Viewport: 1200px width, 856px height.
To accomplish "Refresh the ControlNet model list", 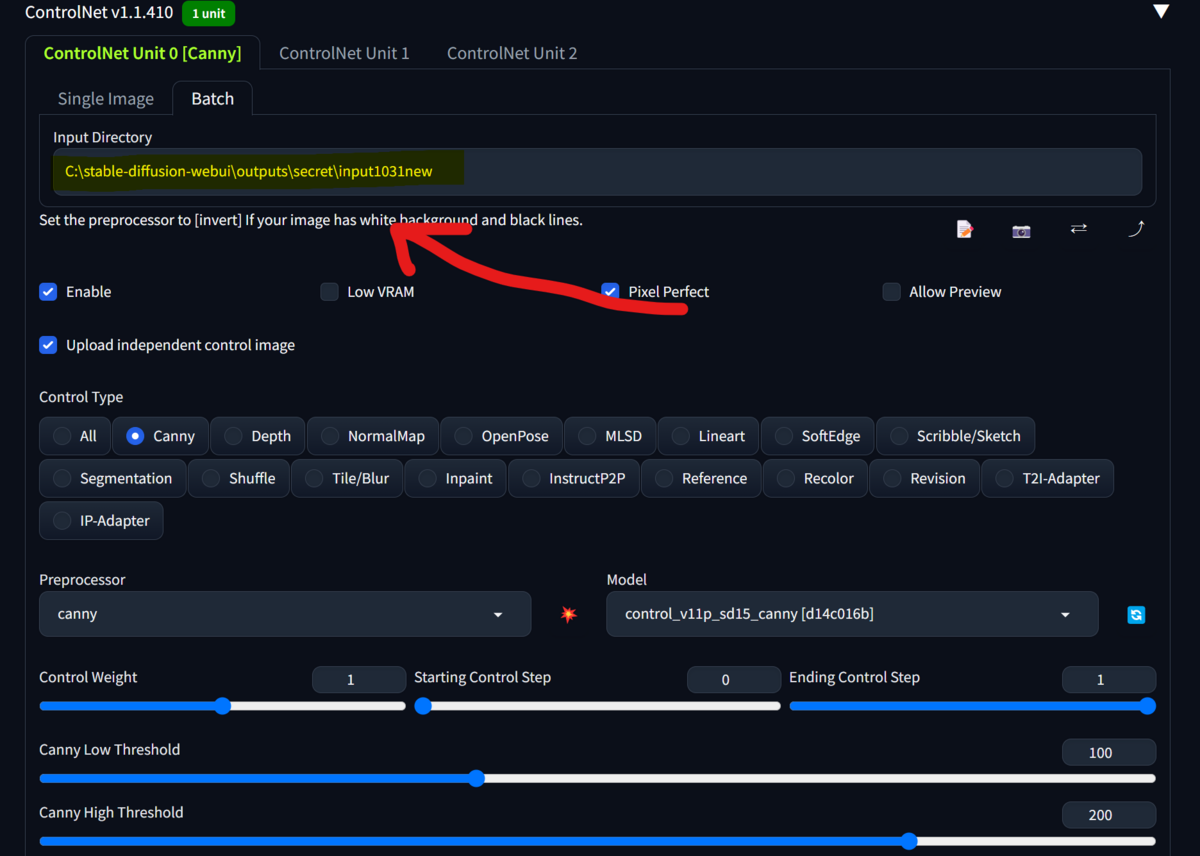I will (x=1136, y=614).
